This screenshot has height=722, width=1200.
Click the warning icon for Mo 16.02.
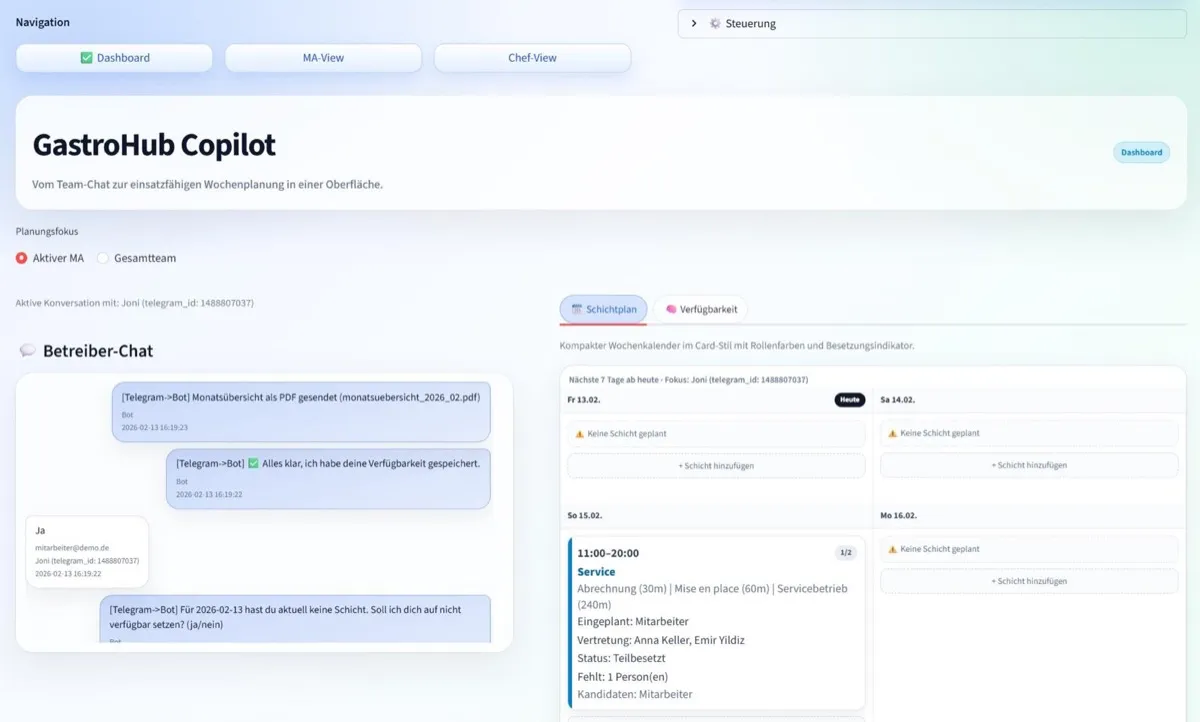pos(893,549)
